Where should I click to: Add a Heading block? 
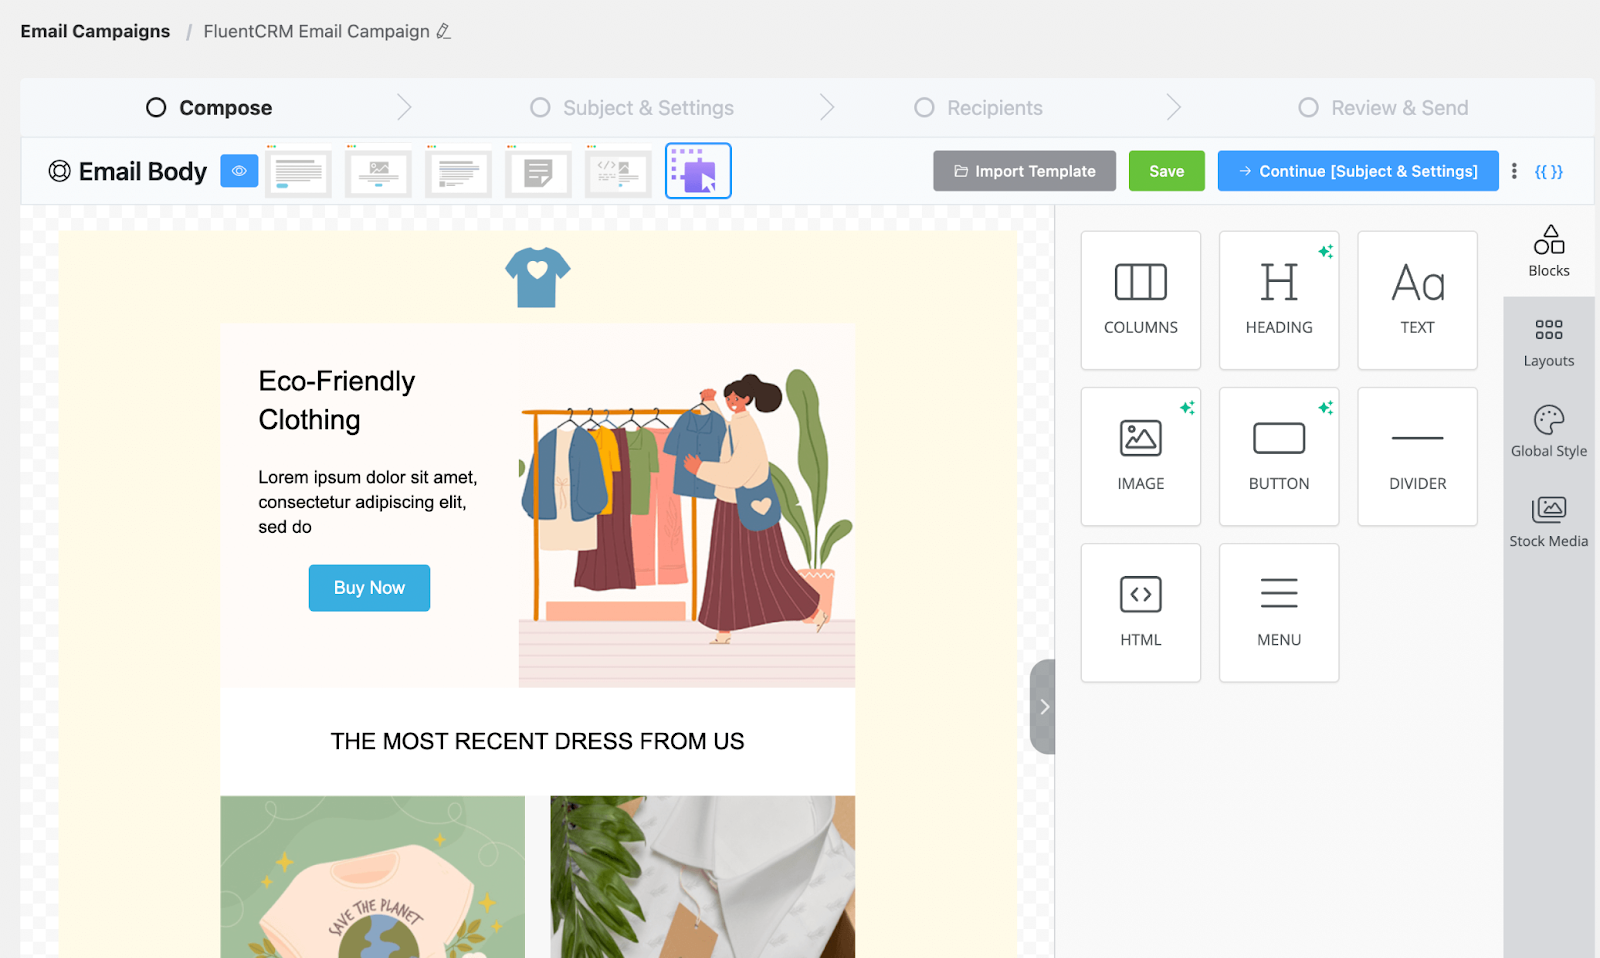point(1279,300)
